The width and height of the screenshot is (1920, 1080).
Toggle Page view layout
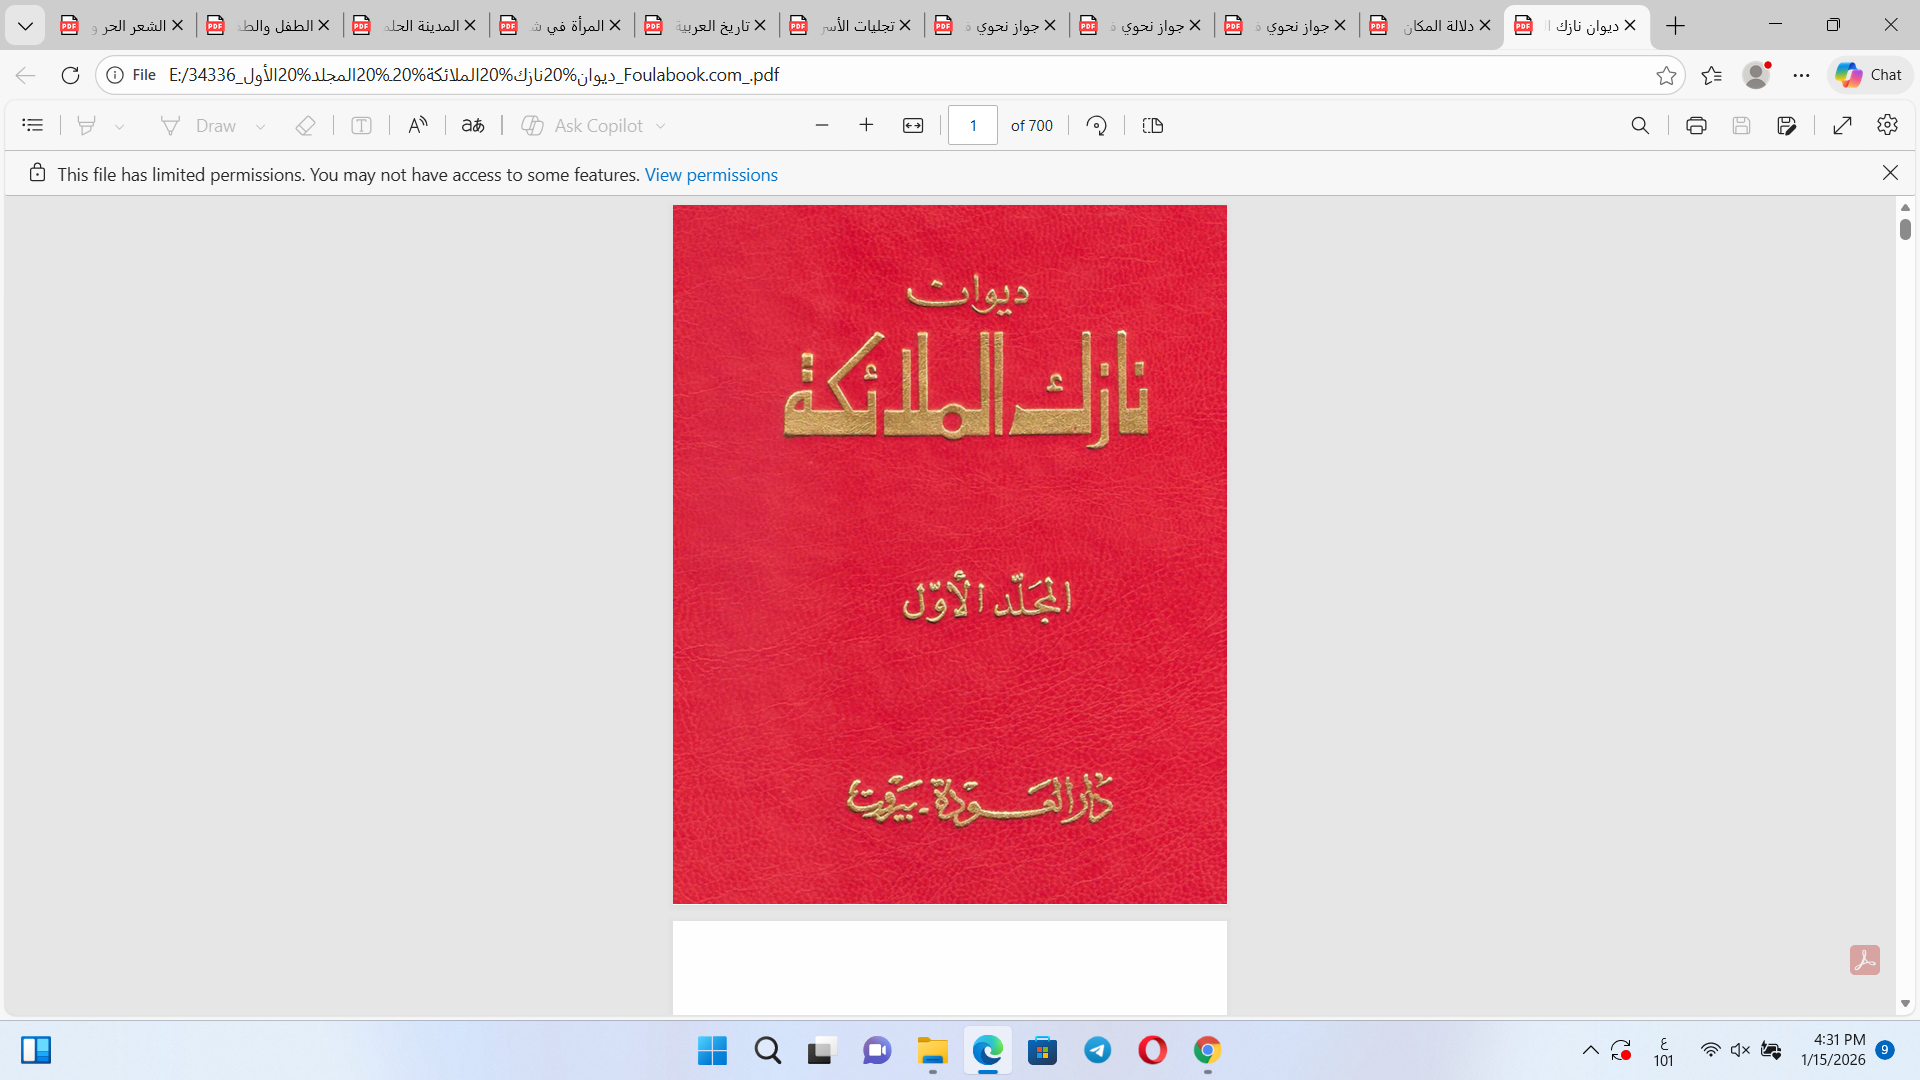(1153, 125)
